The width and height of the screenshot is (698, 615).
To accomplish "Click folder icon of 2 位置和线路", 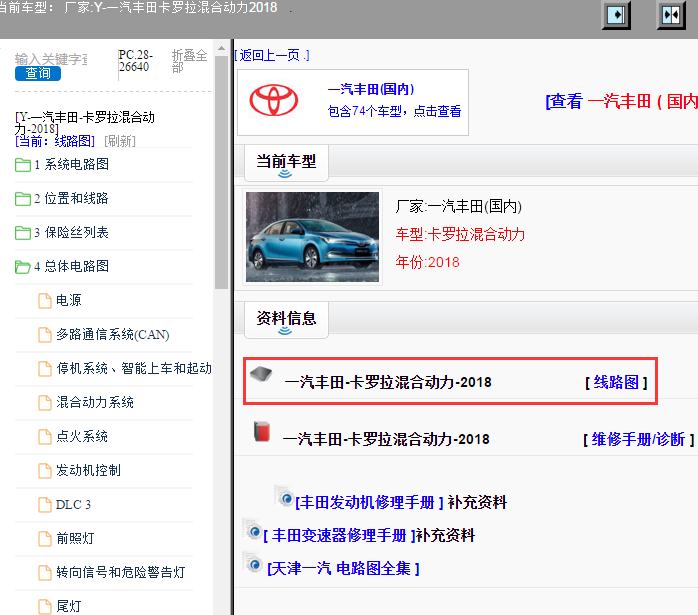I will pyautogui.click(x=23, y=199).
